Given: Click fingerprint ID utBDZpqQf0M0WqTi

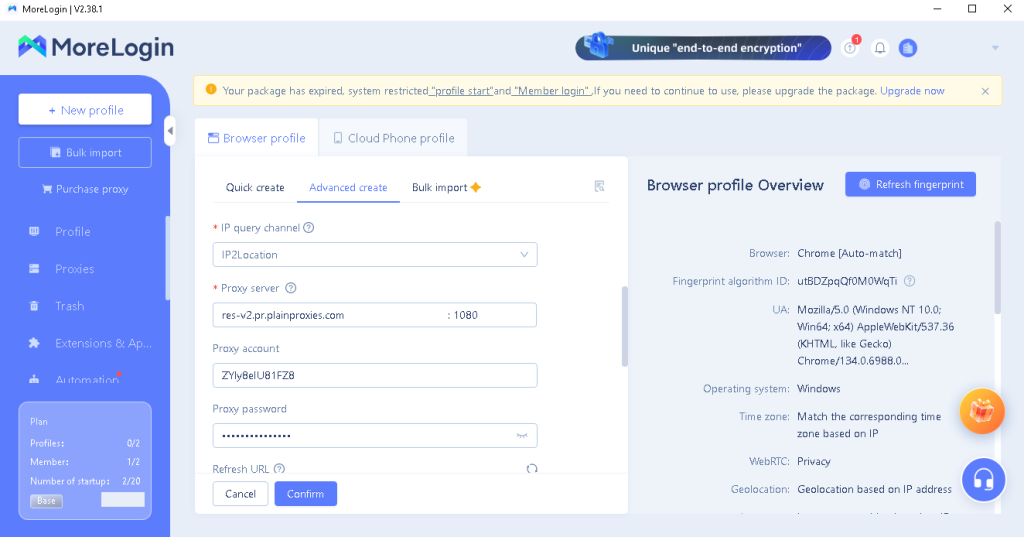Looking at the screenshot, I should (x=847, y=281).
